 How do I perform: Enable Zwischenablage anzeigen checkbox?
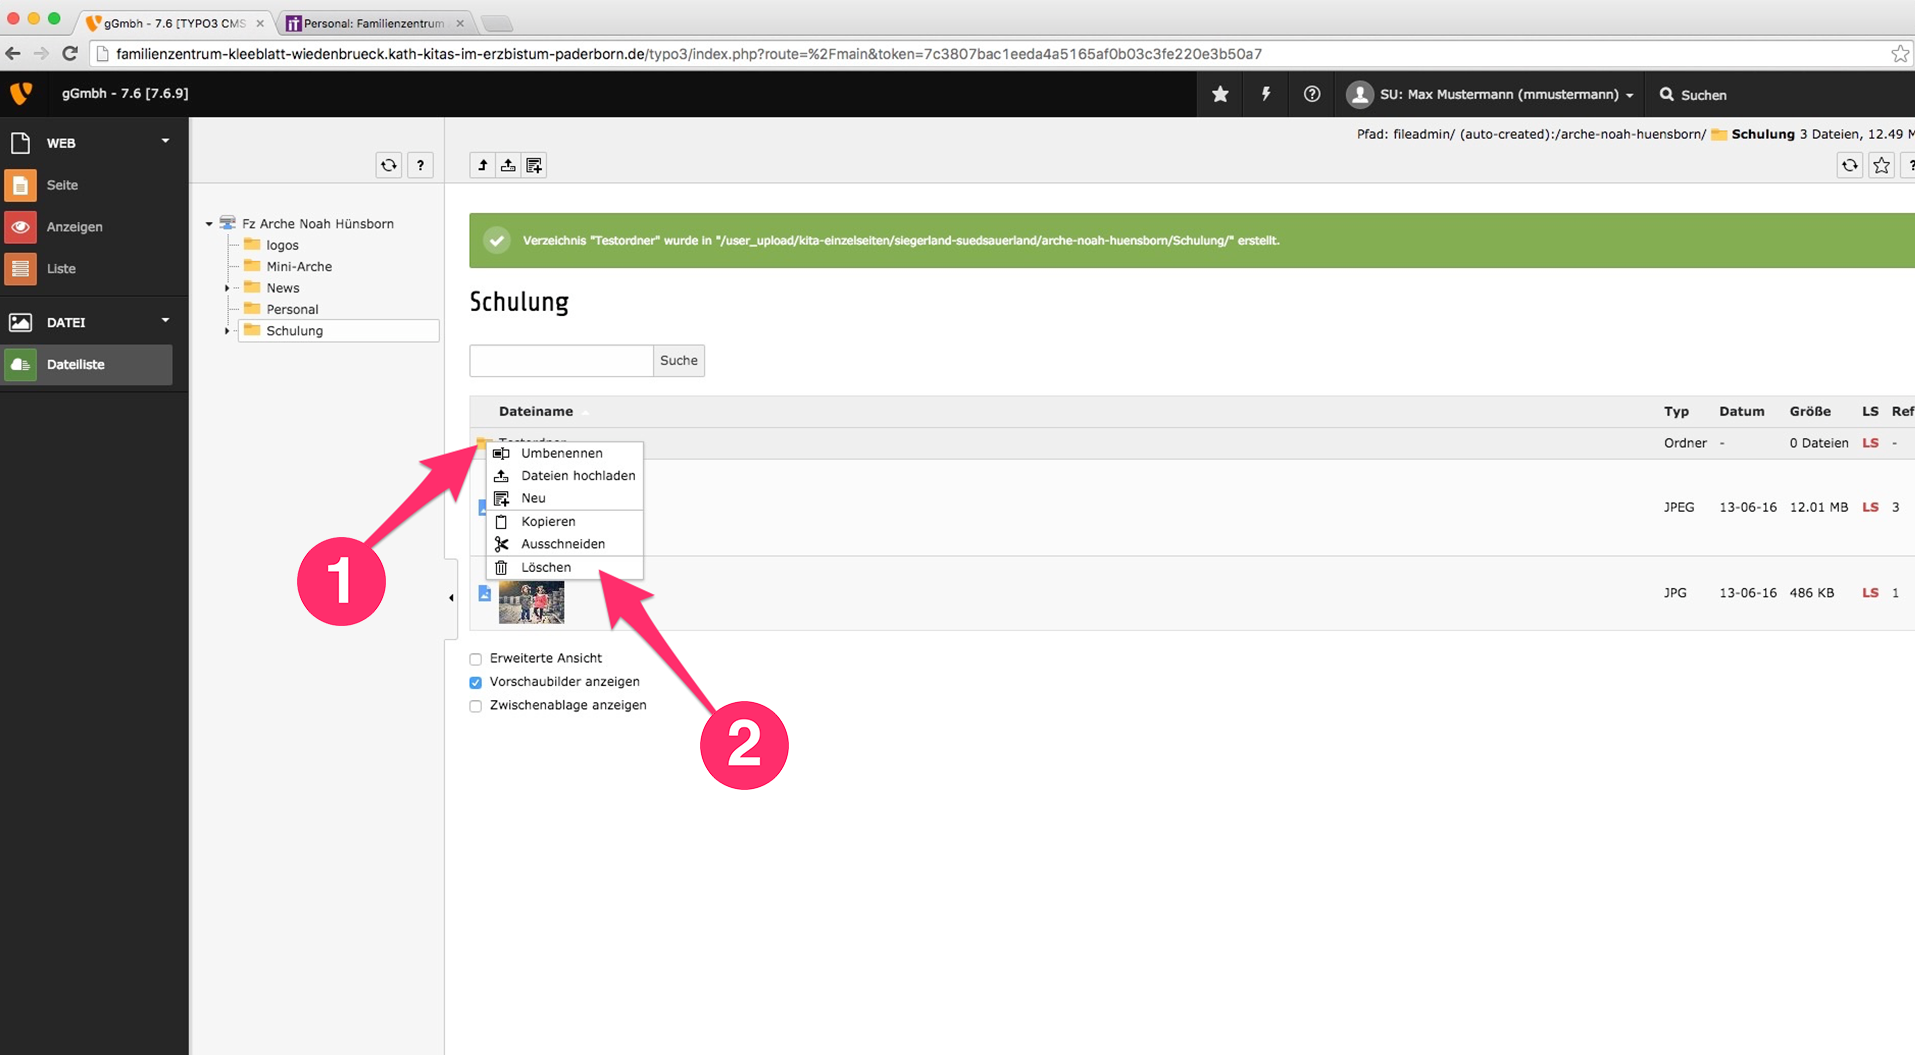coord(476,706)
